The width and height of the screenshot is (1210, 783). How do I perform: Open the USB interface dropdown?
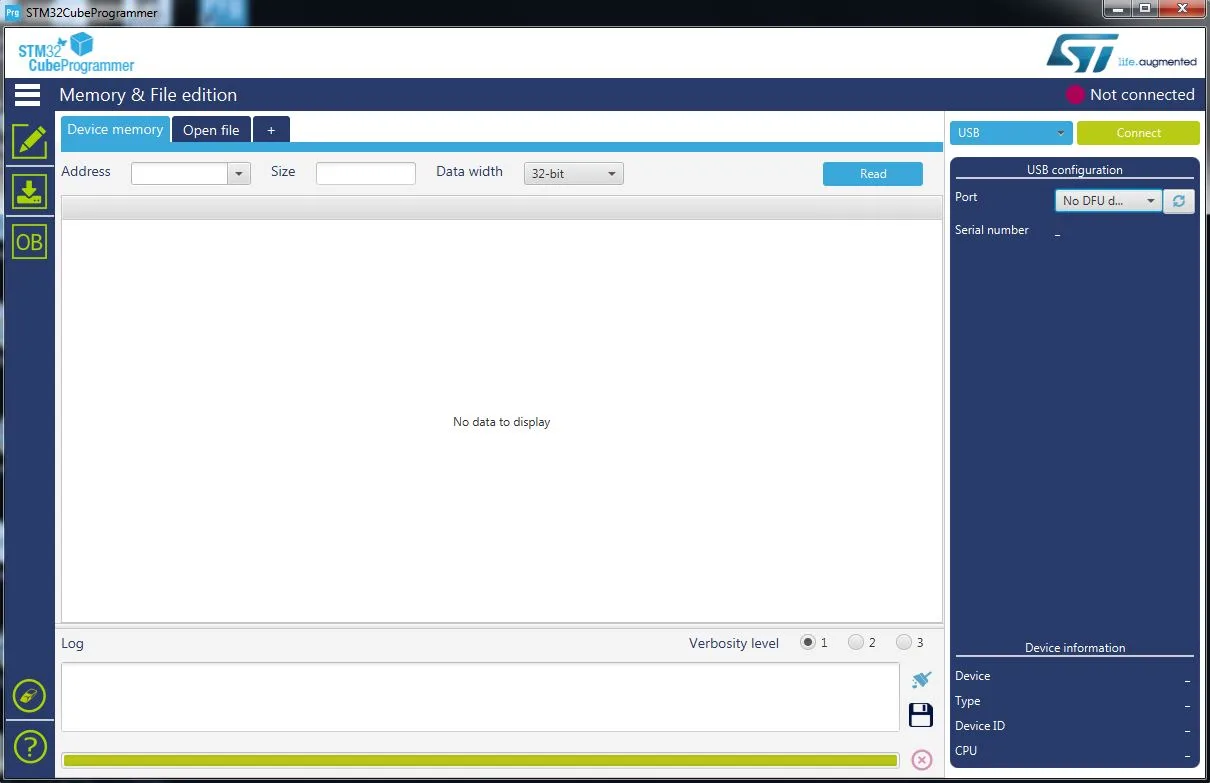point(1011,133)
